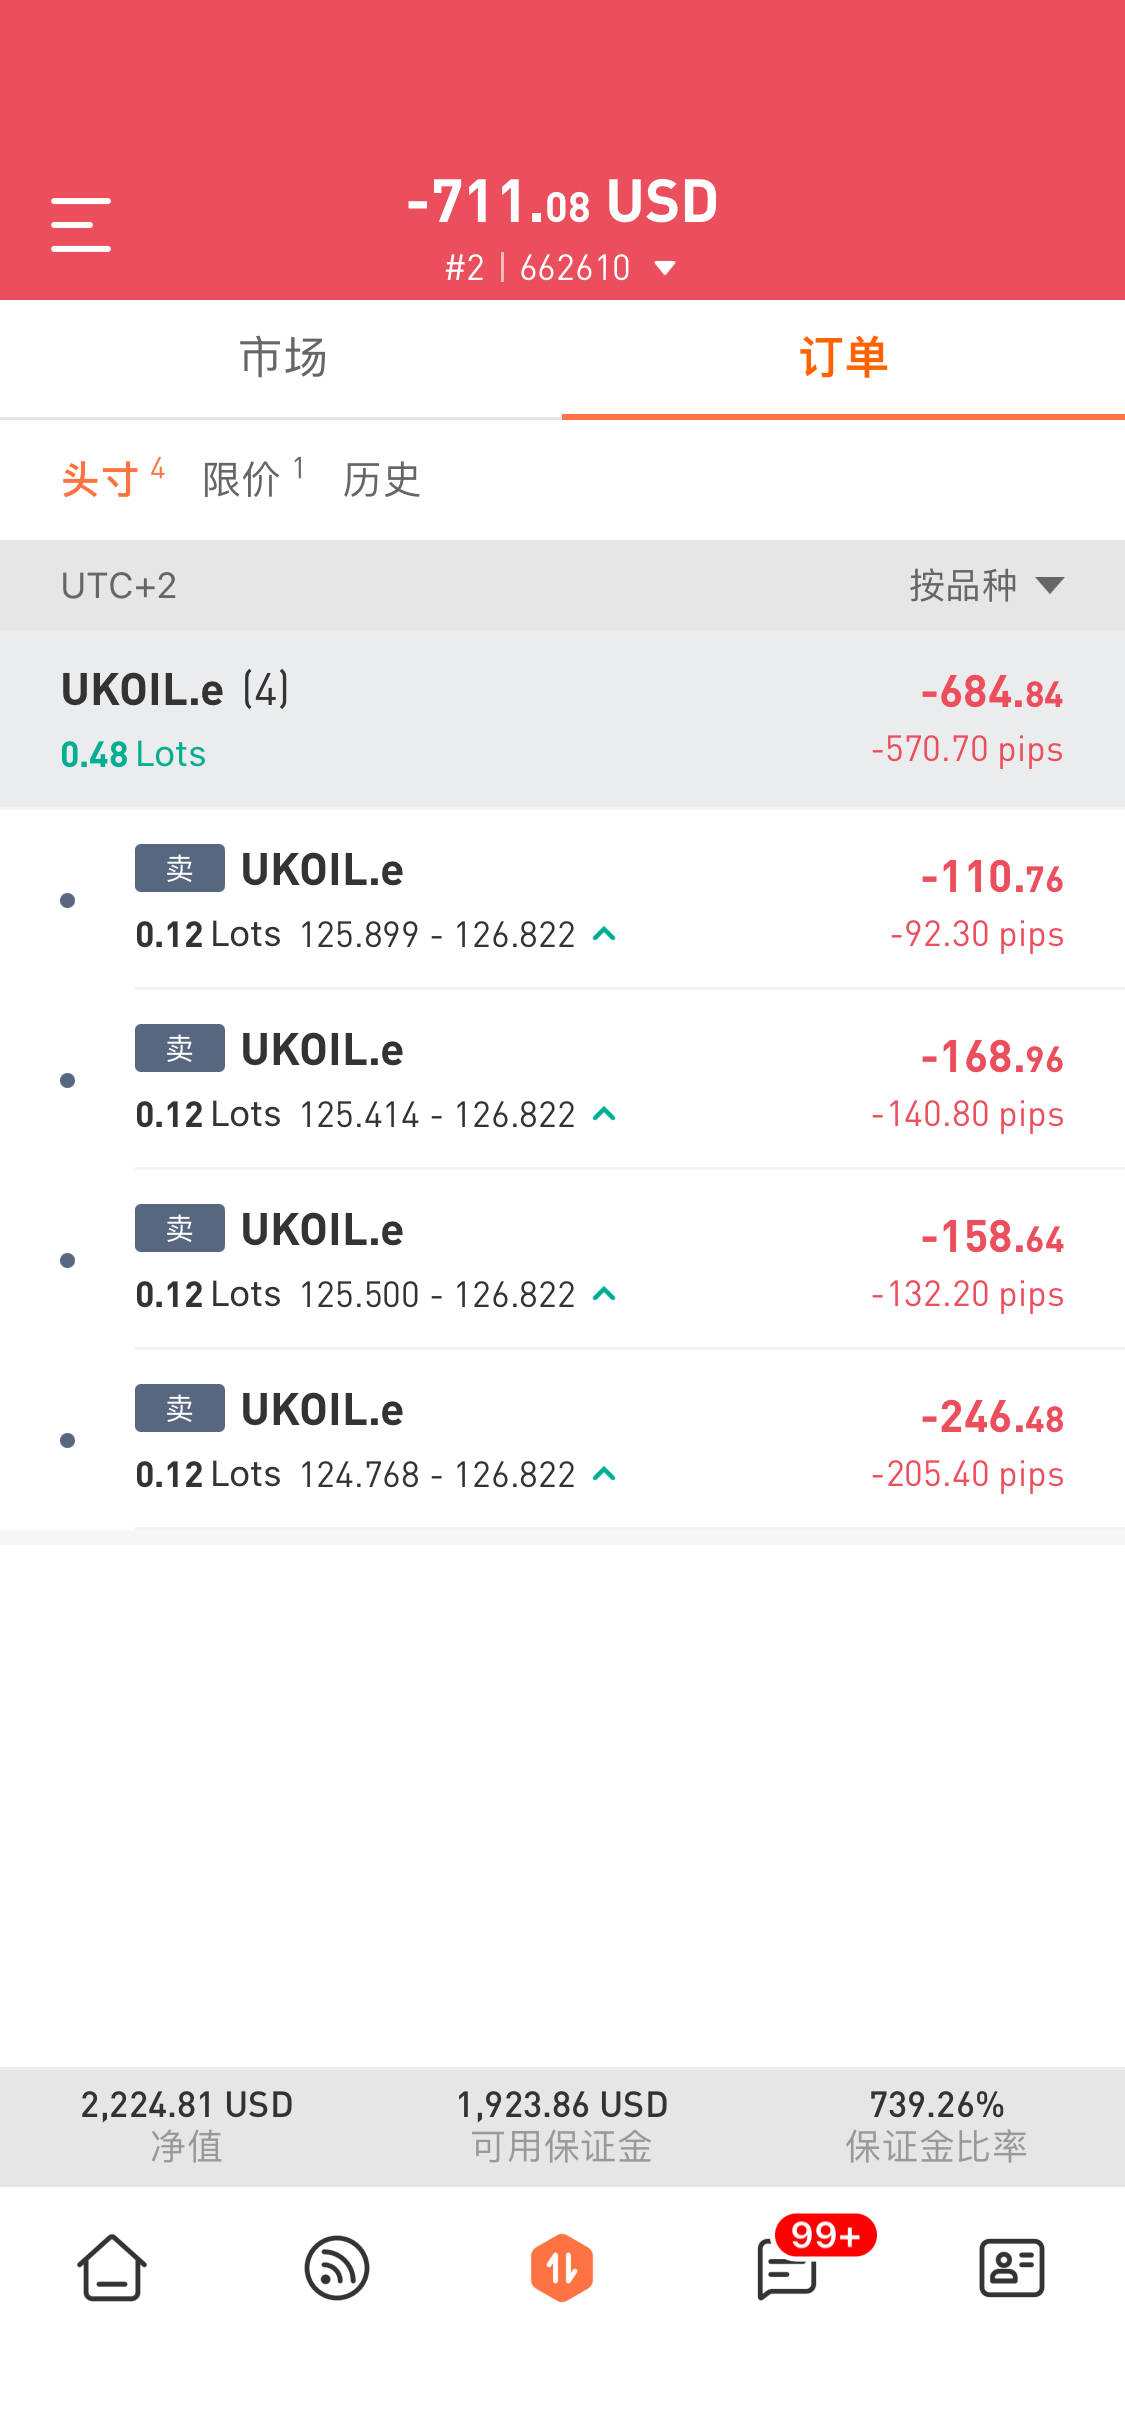The height and width of the screenshot is (2436, 1125).
Task: Tap sell badge on 125.899 position
Action: click(x=180, y=868)
